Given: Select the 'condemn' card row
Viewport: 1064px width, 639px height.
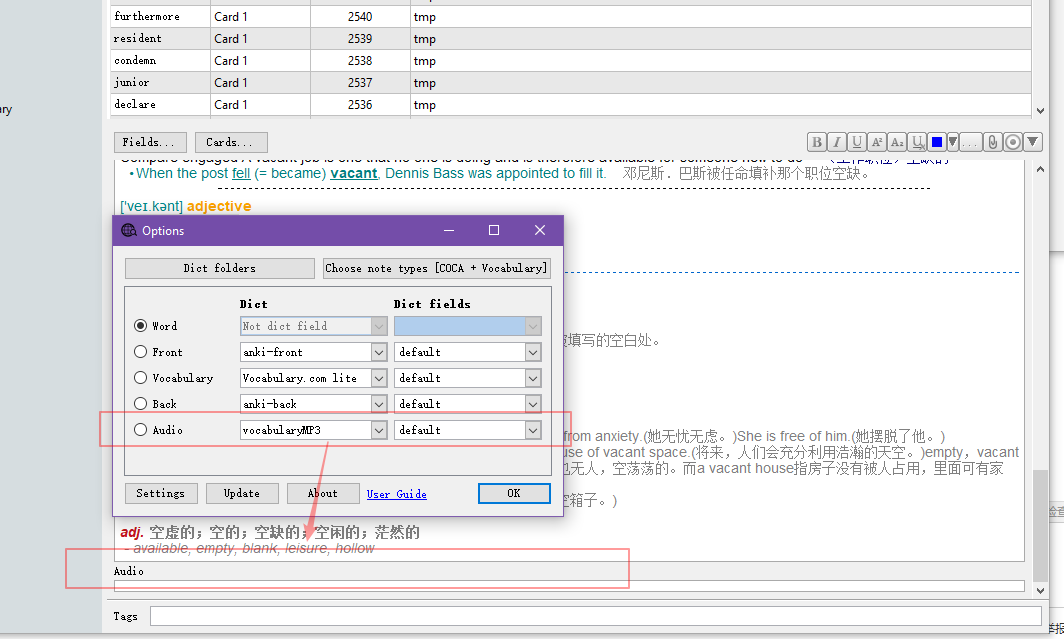Looking at the screenshot, I should 571,60.
